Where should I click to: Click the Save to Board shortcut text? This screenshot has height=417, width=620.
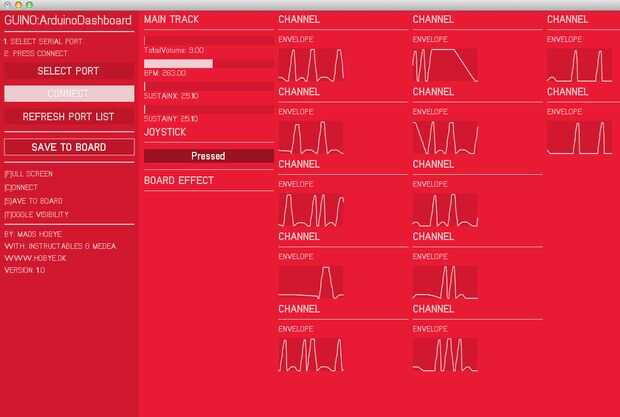(x=33, y=201)
